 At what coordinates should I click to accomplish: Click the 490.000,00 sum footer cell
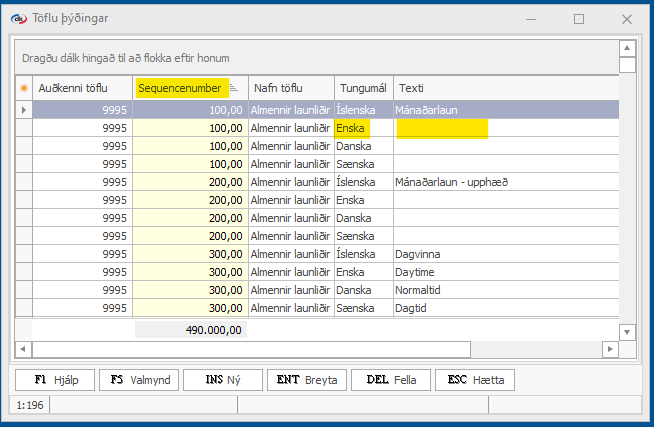[x=191, y=330]
